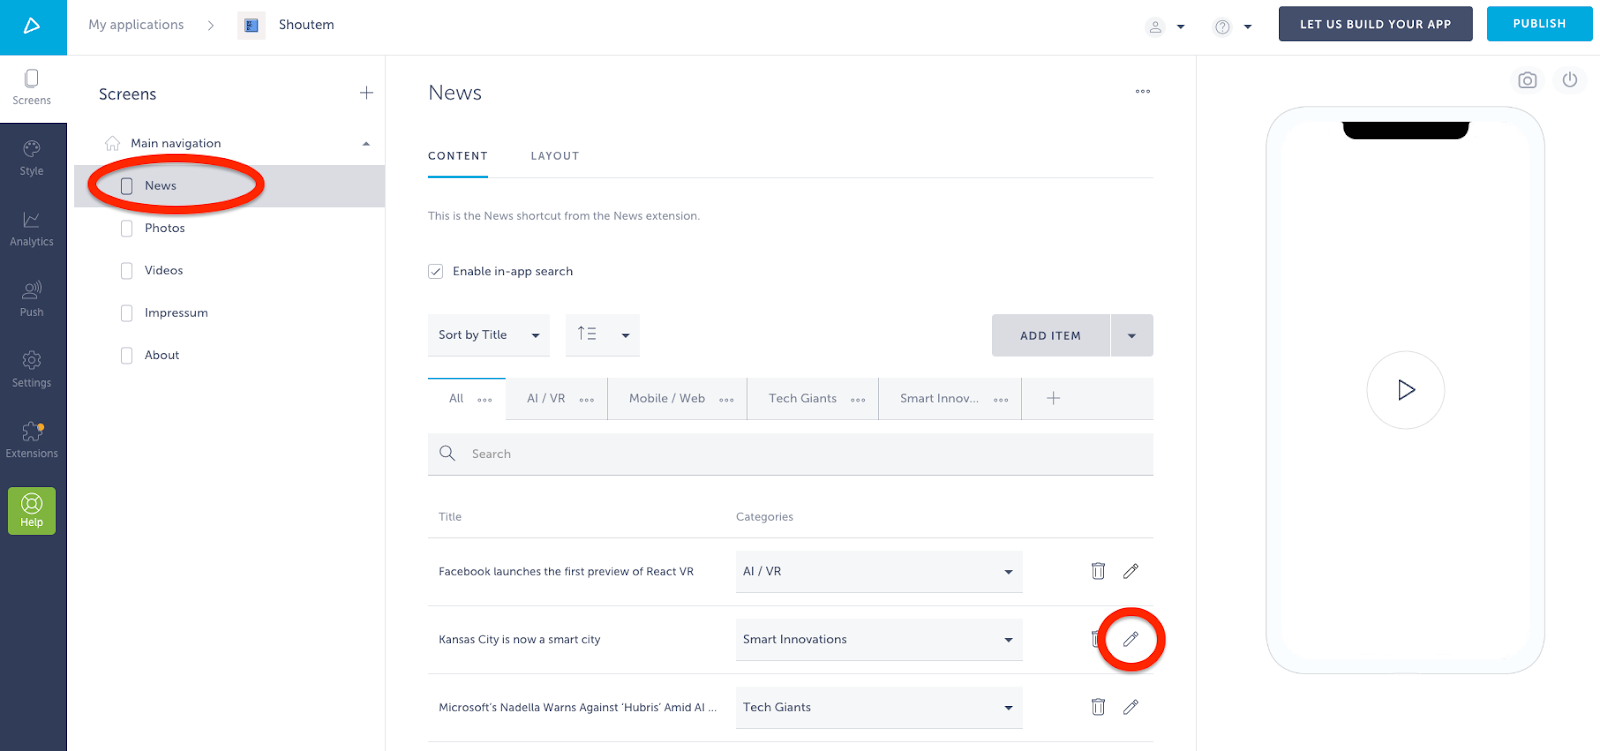
Task: Change category for Kansas City article
Action: click(879, 639)
